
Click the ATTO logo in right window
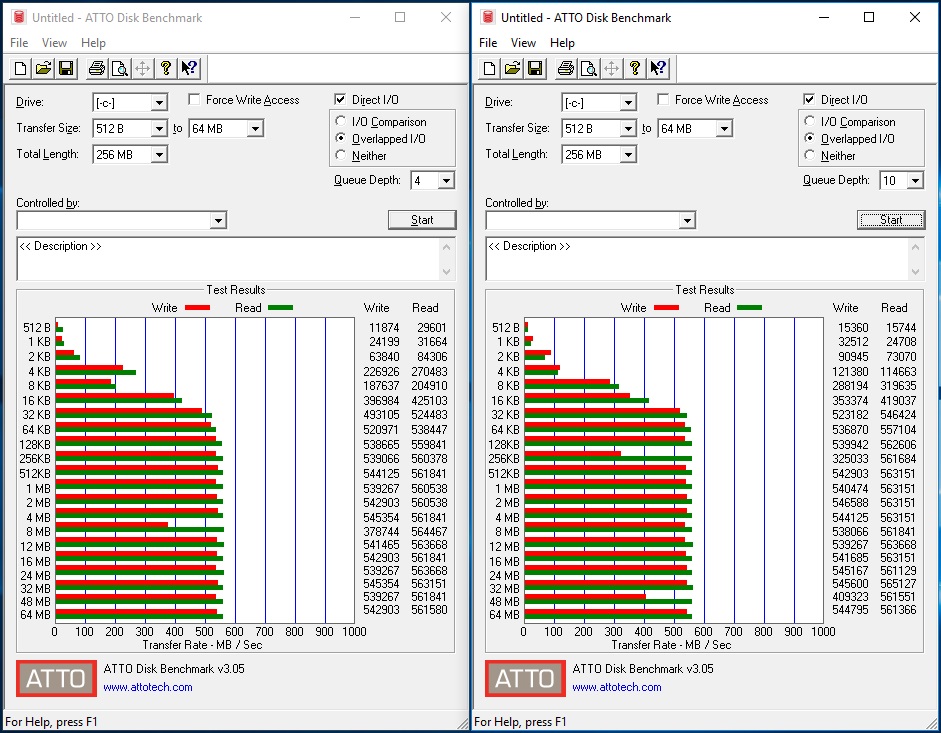click(x=525, y=678)
